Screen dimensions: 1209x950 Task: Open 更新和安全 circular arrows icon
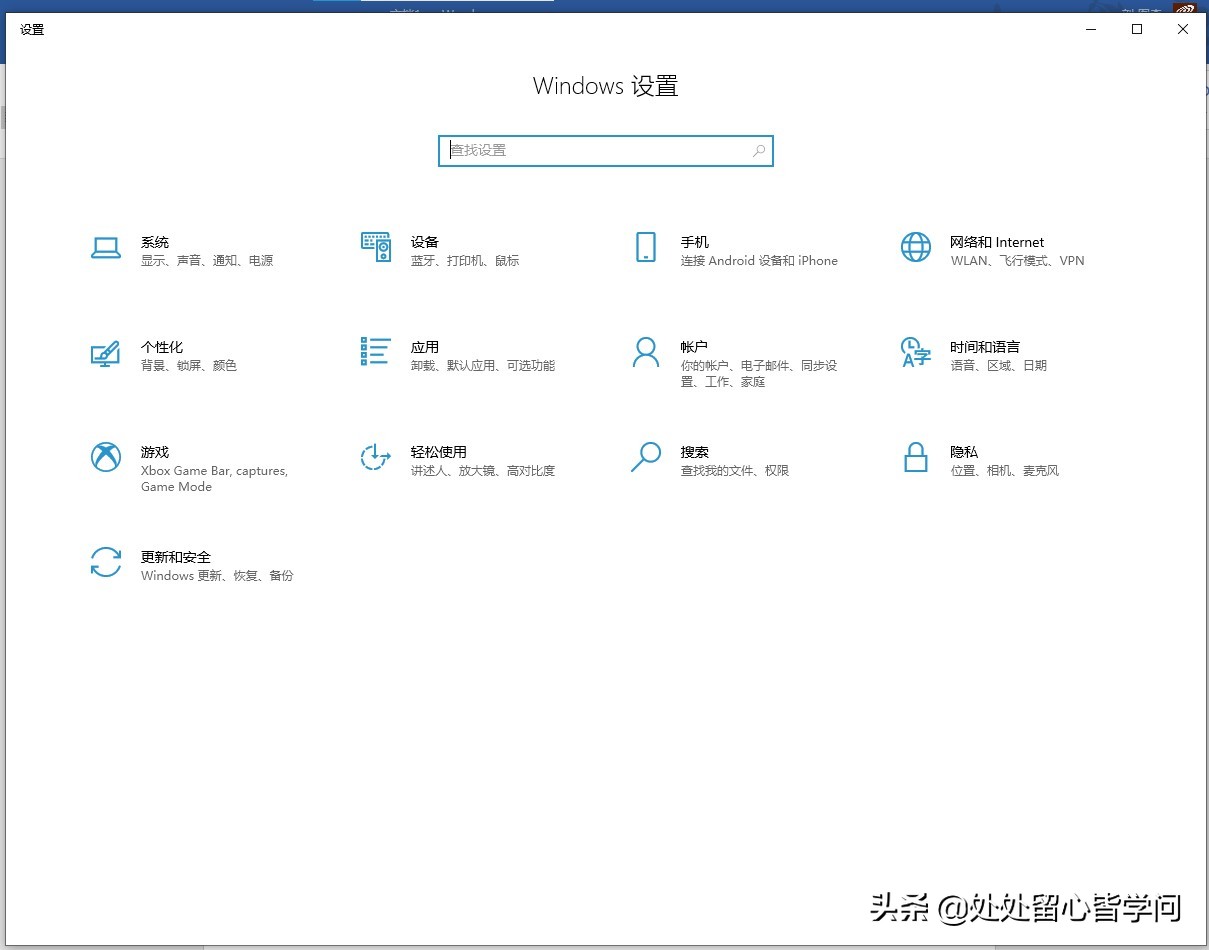(106, 563)
